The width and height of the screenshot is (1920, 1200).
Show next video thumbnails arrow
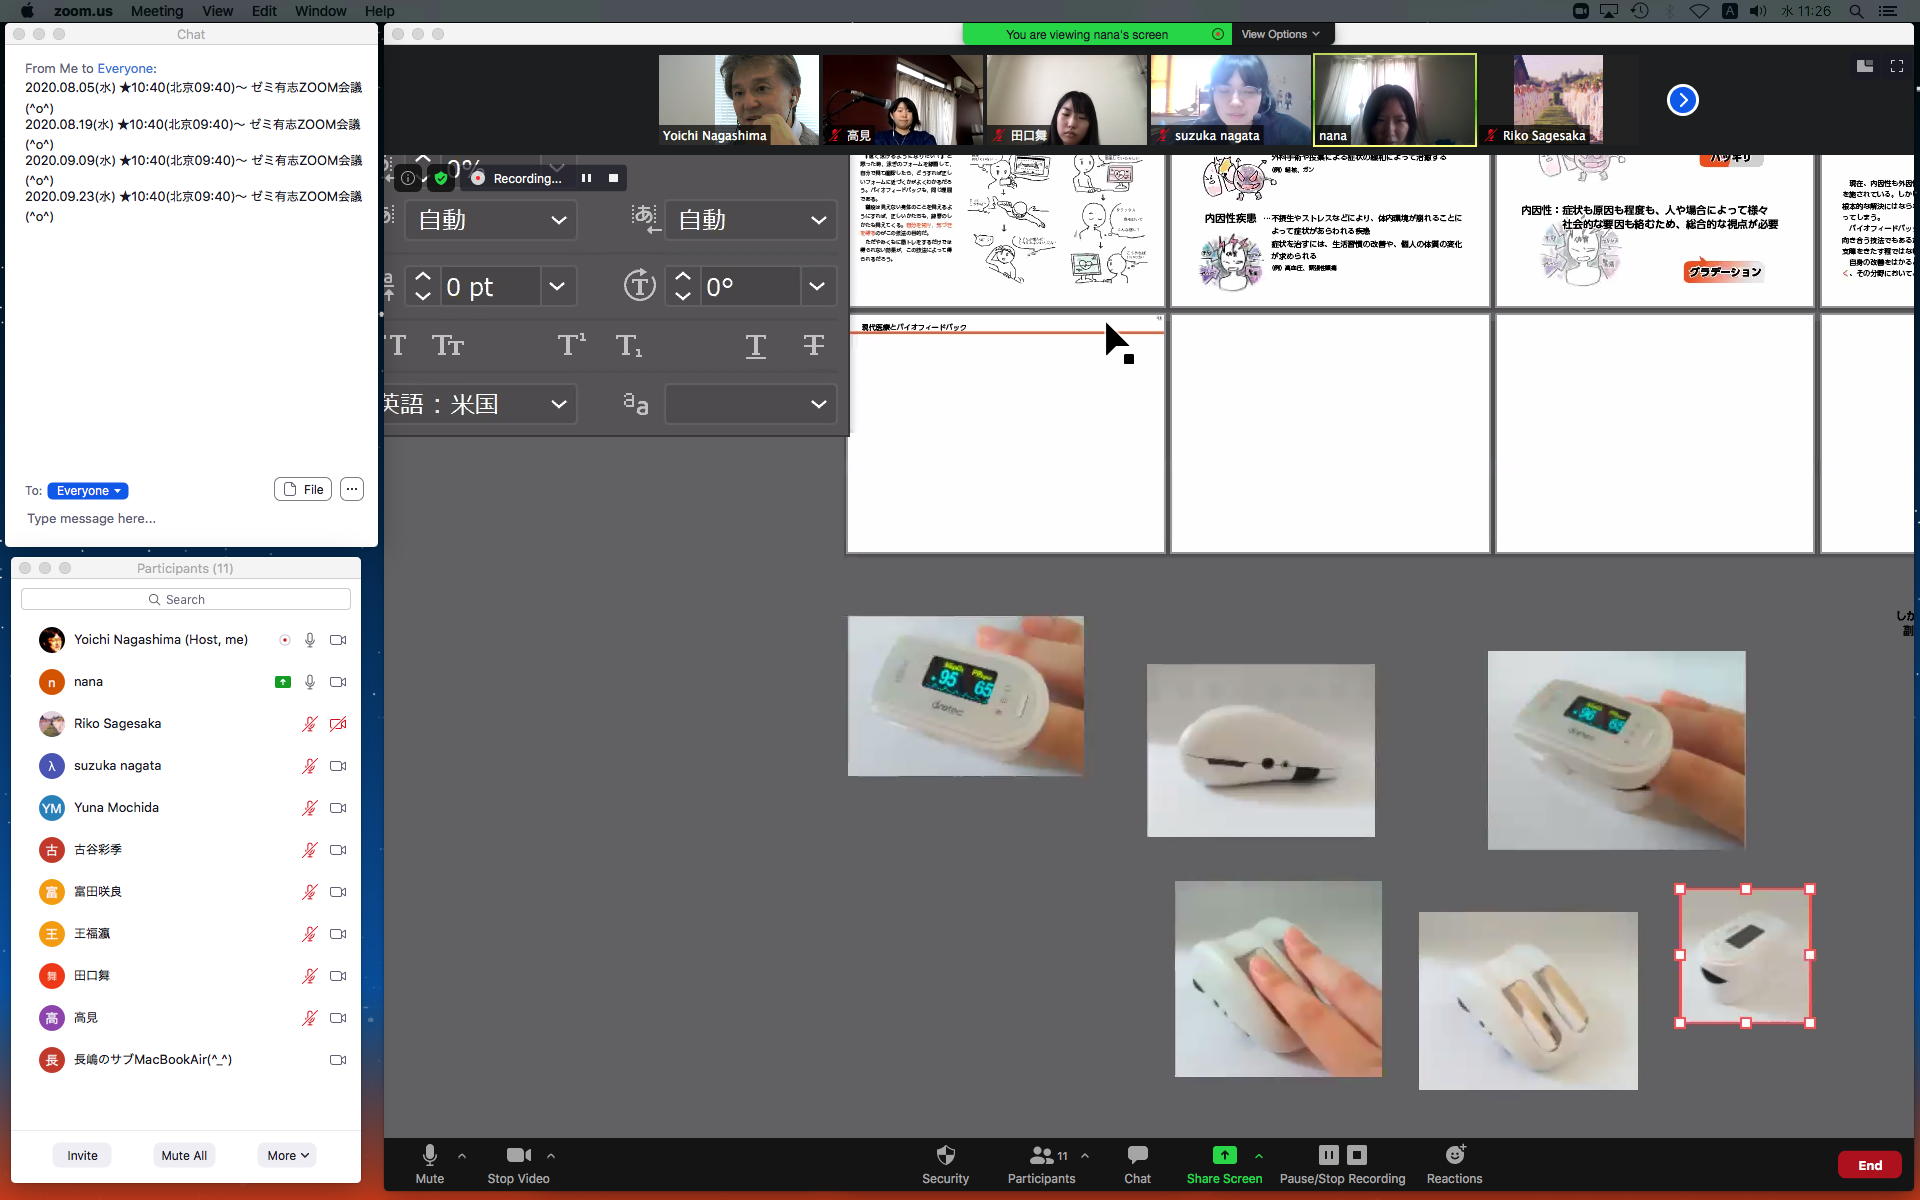1682,100
